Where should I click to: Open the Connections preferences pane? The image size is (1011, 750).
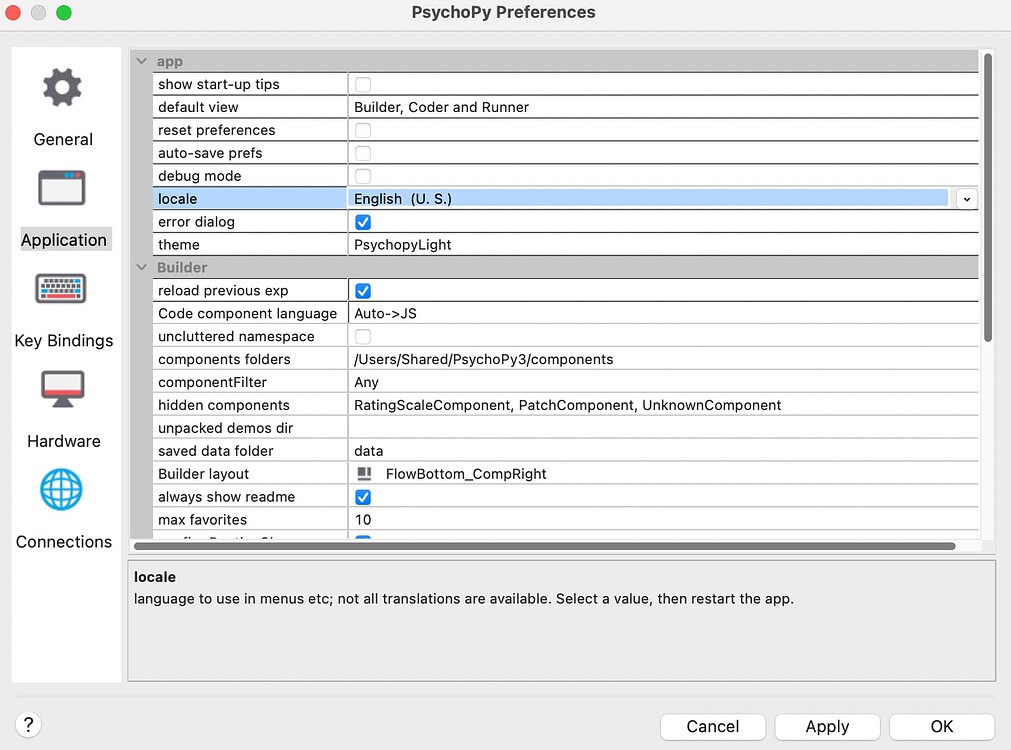coord(63,505)
